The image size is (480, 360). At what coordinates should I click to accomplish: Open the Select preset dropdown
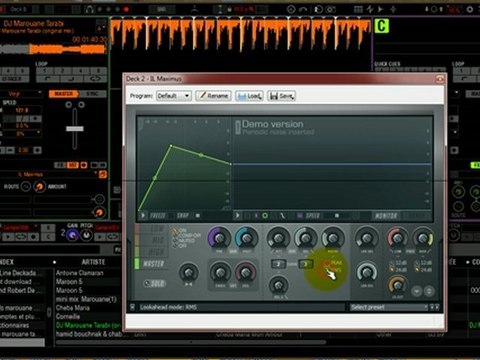coord(388,307)
